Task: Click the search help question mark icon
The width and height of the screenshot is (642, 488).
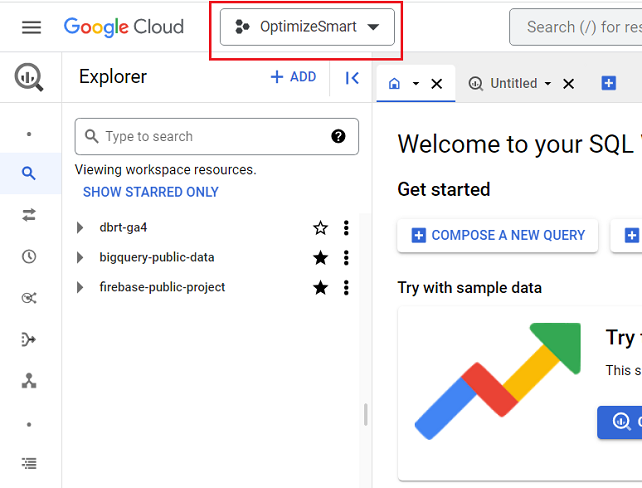Action: coord(338,137)
